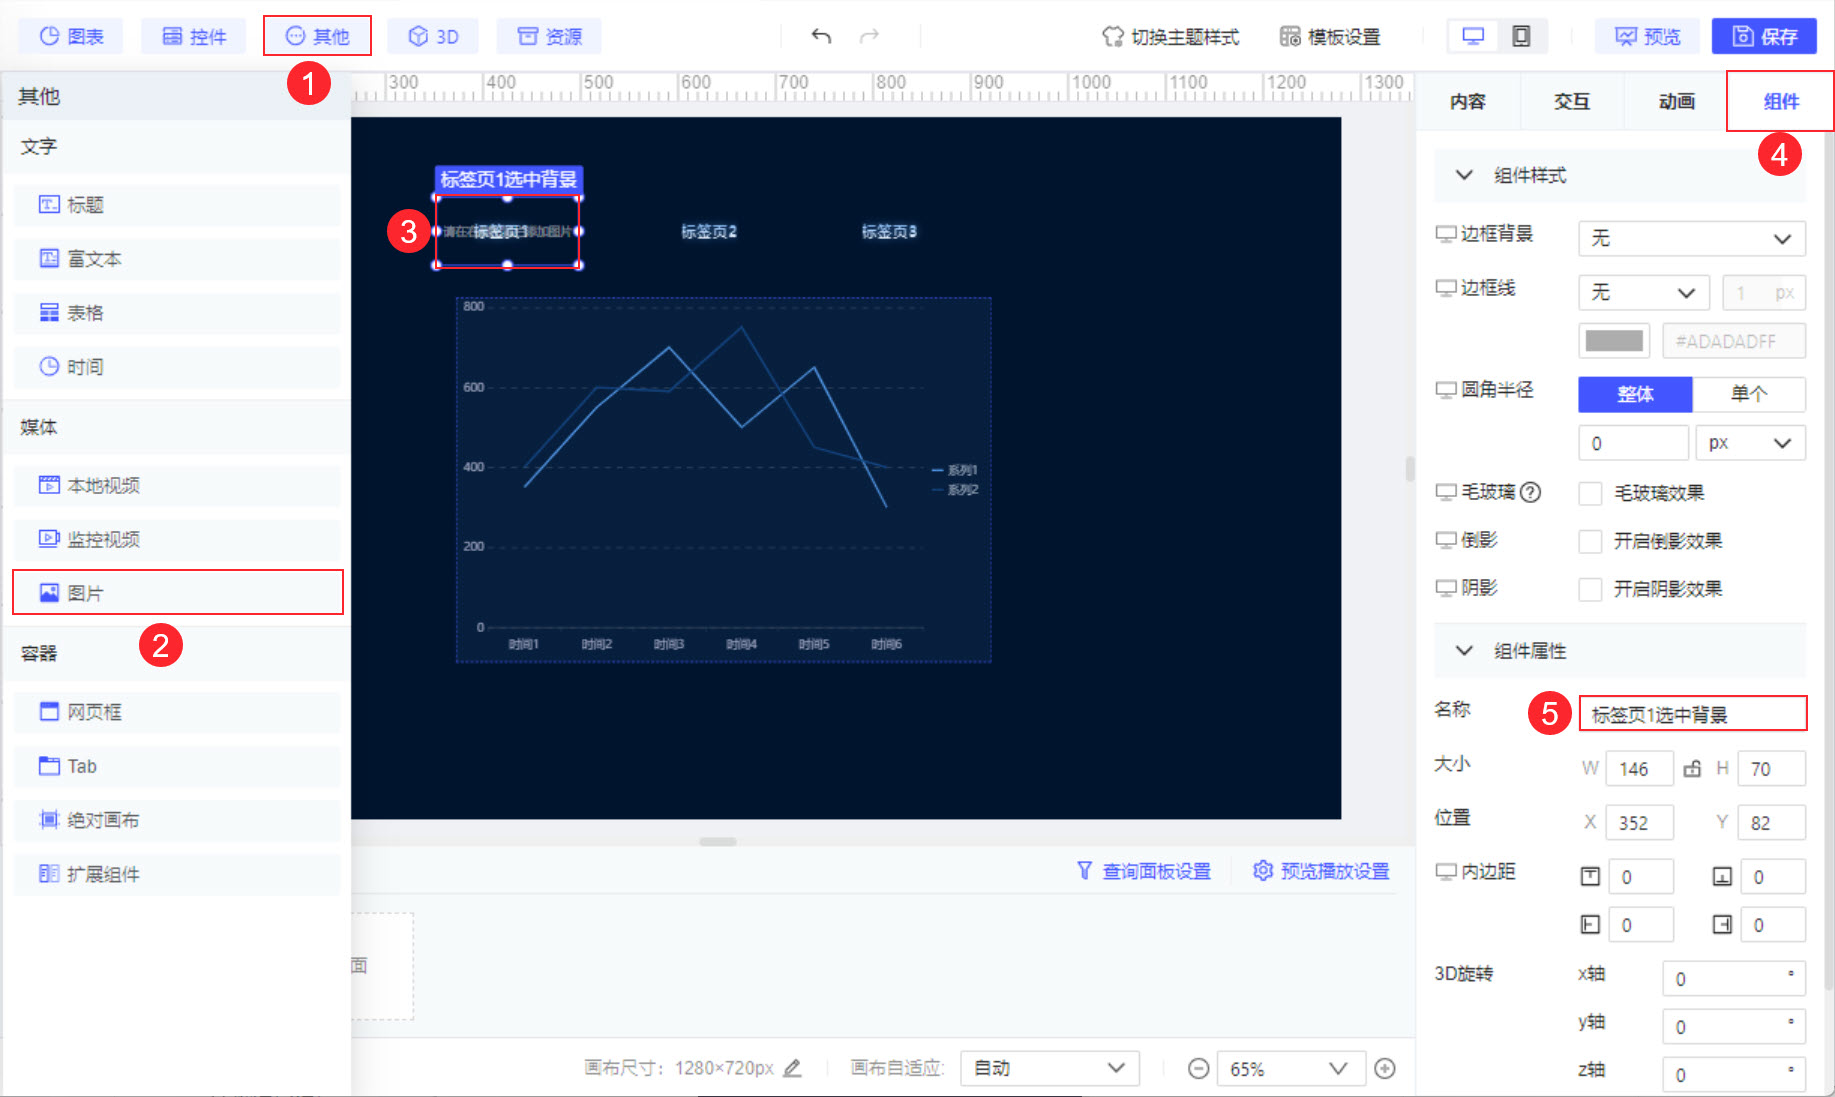
Task: Add a 监控视频 surveillance video component
Action: point(177,539)
